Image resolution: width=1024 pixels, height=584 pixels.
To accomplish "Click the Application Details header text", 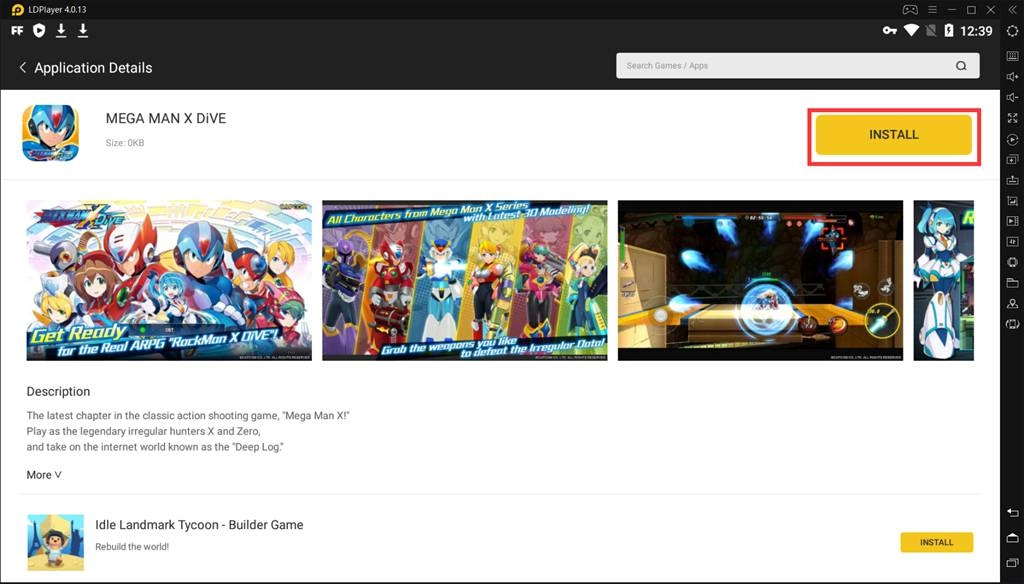I will click(x=93, y=67).
